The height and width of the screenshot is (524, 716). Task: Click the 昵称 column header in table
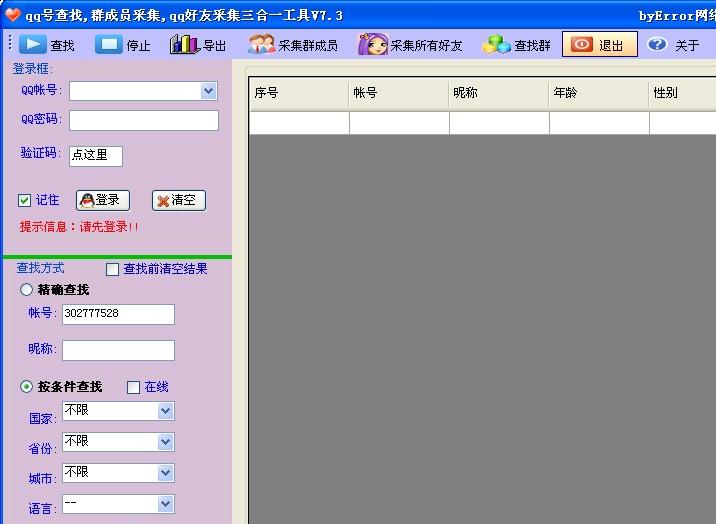[499, 93]
